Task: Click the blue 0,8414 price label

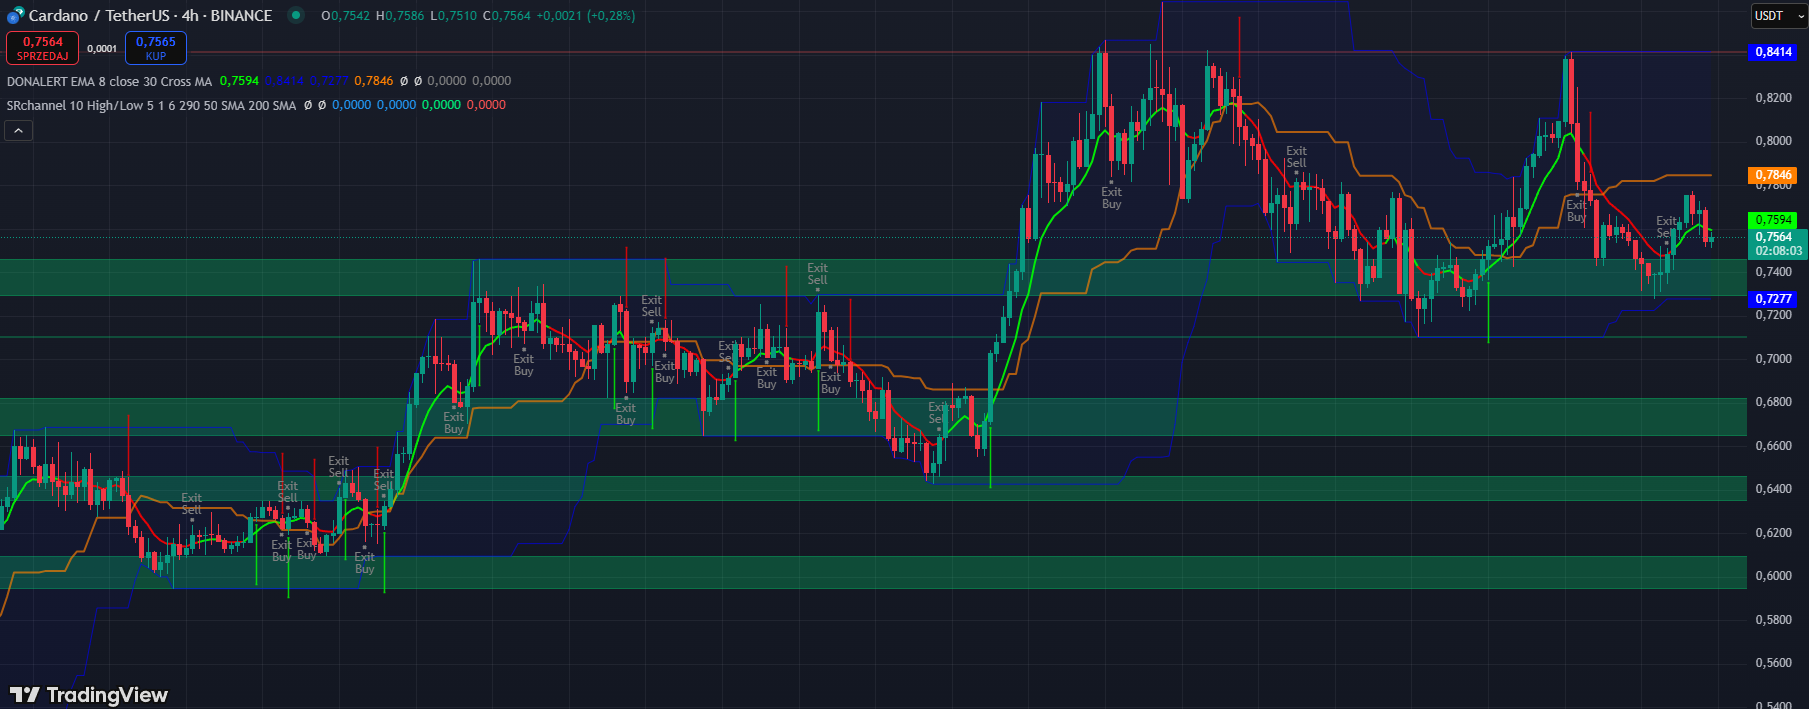Action: 1773,52
